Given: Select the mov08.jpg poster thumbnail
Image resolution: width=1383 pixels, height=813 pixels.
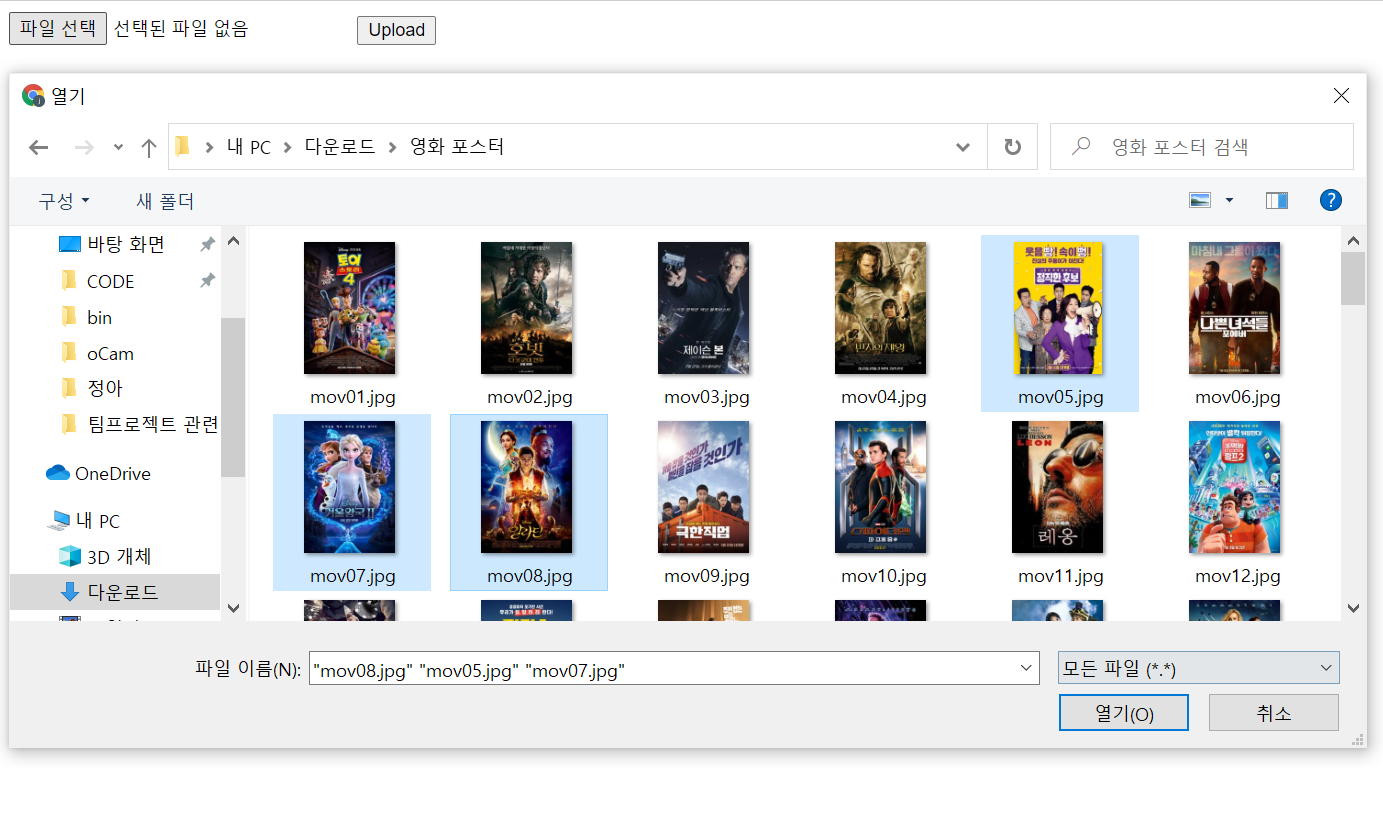Looking at the screenshot, I should [526, 487].
